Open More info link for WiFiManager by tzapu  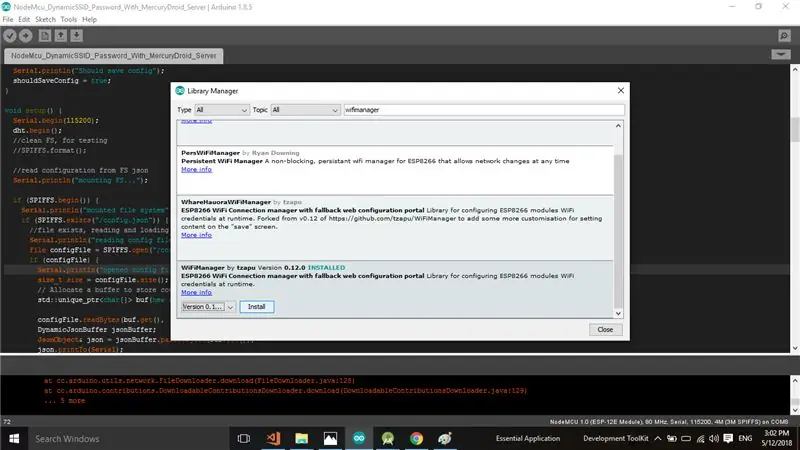click(x=196, y=292)
